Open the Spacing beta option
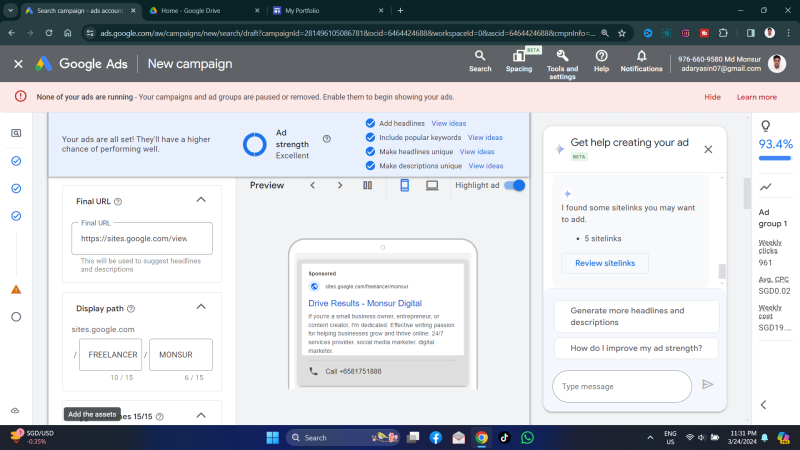This screenshot has height=450, width=800. [x=519, y=61]
